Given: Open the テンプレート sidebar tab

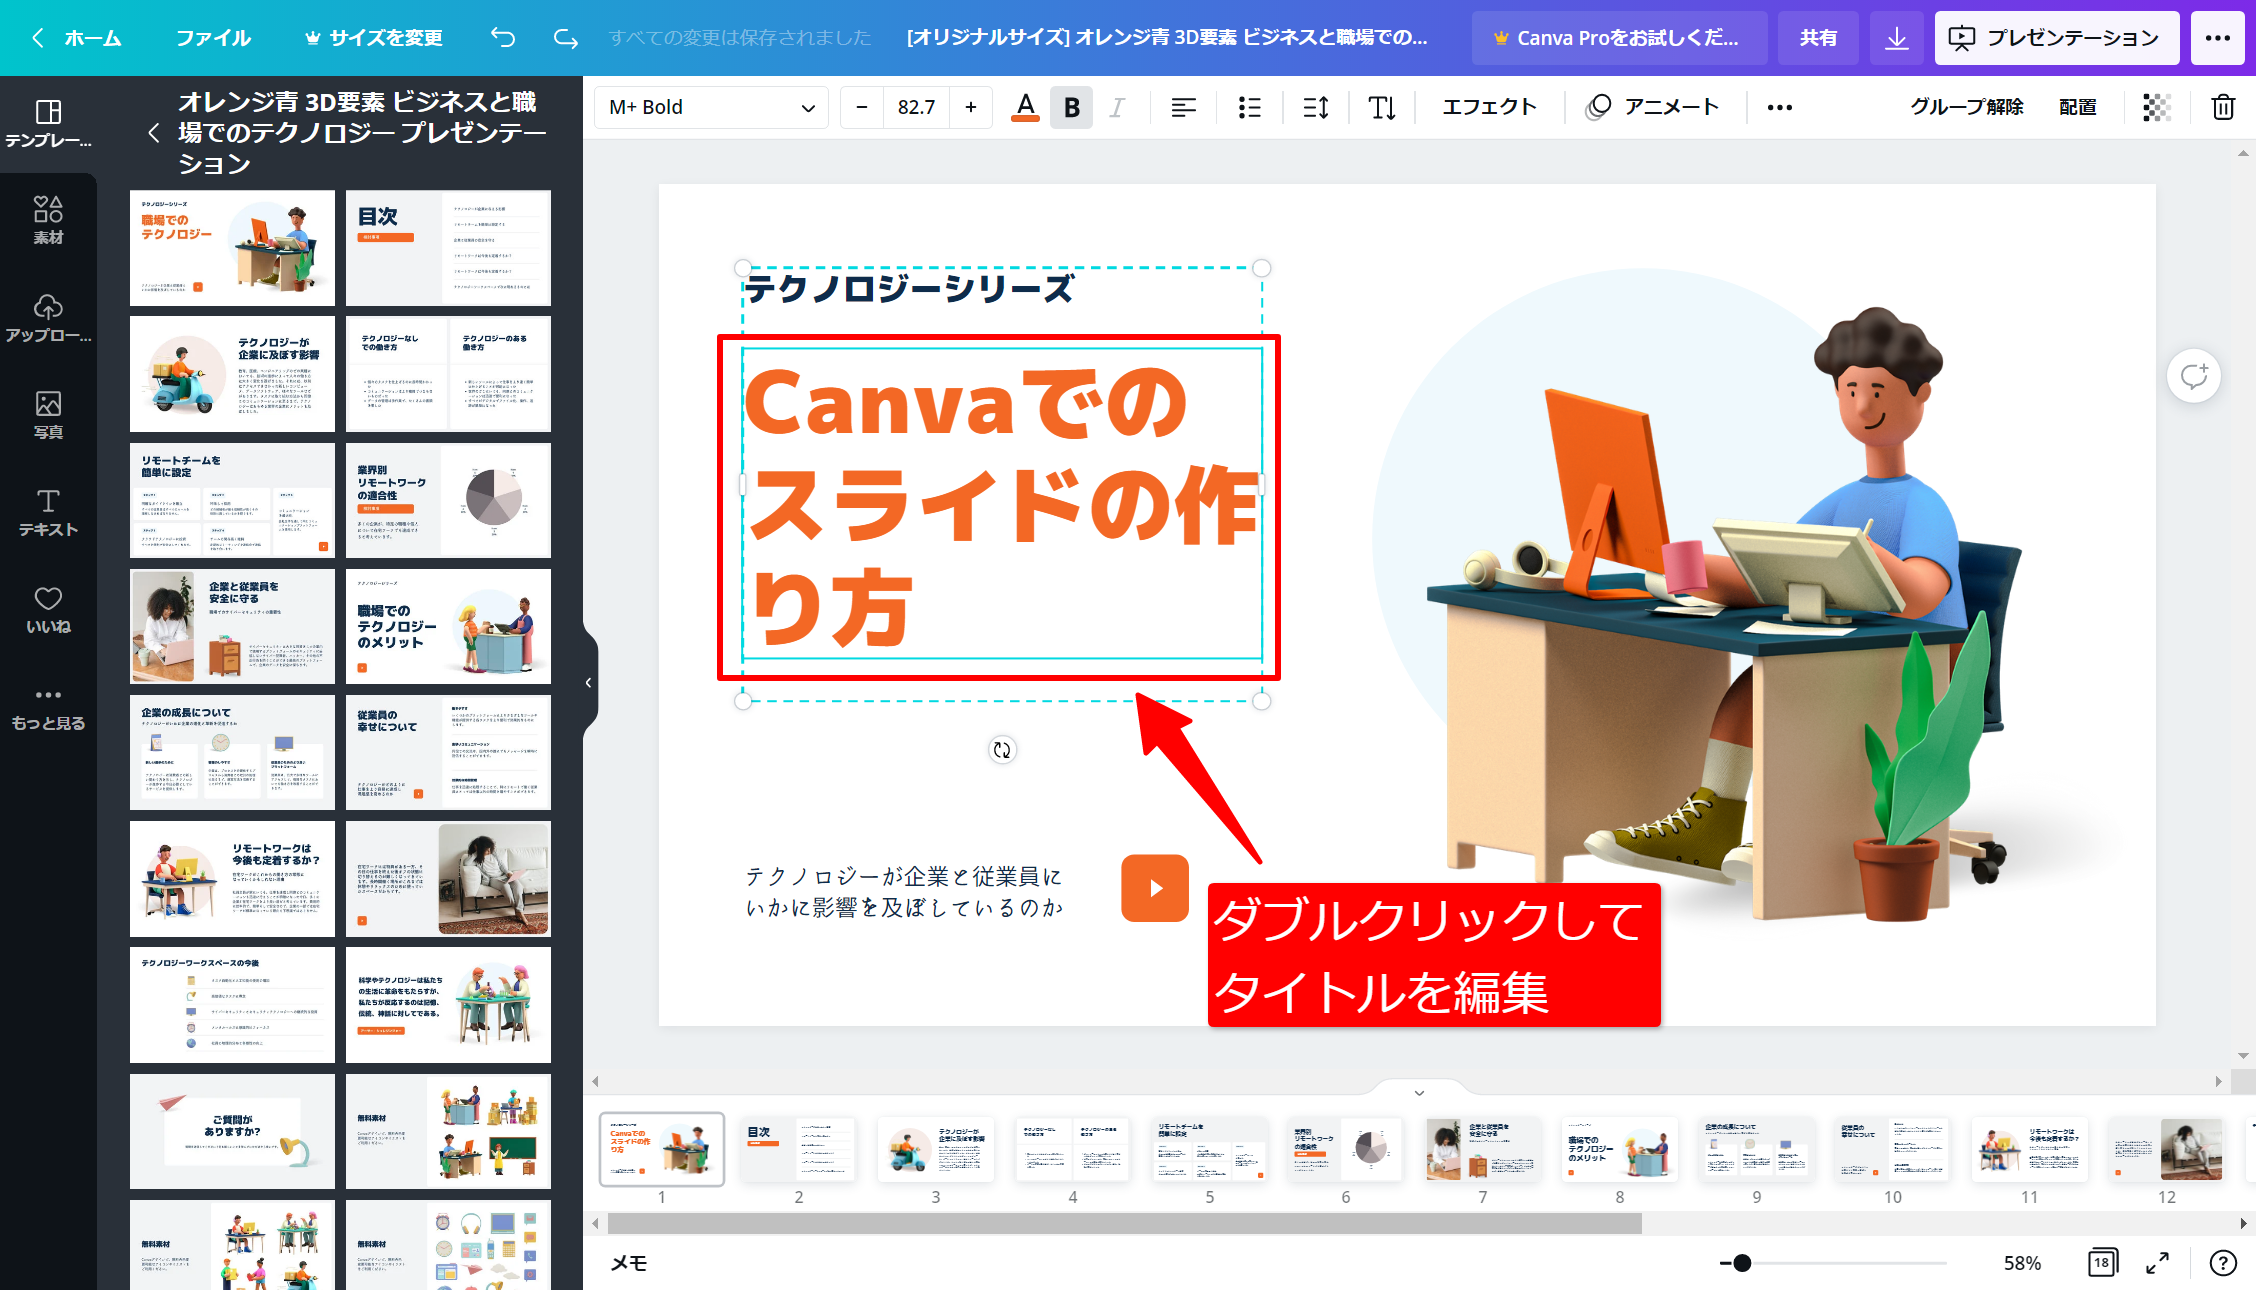Looking at the screenshot, I should (48, 124).
